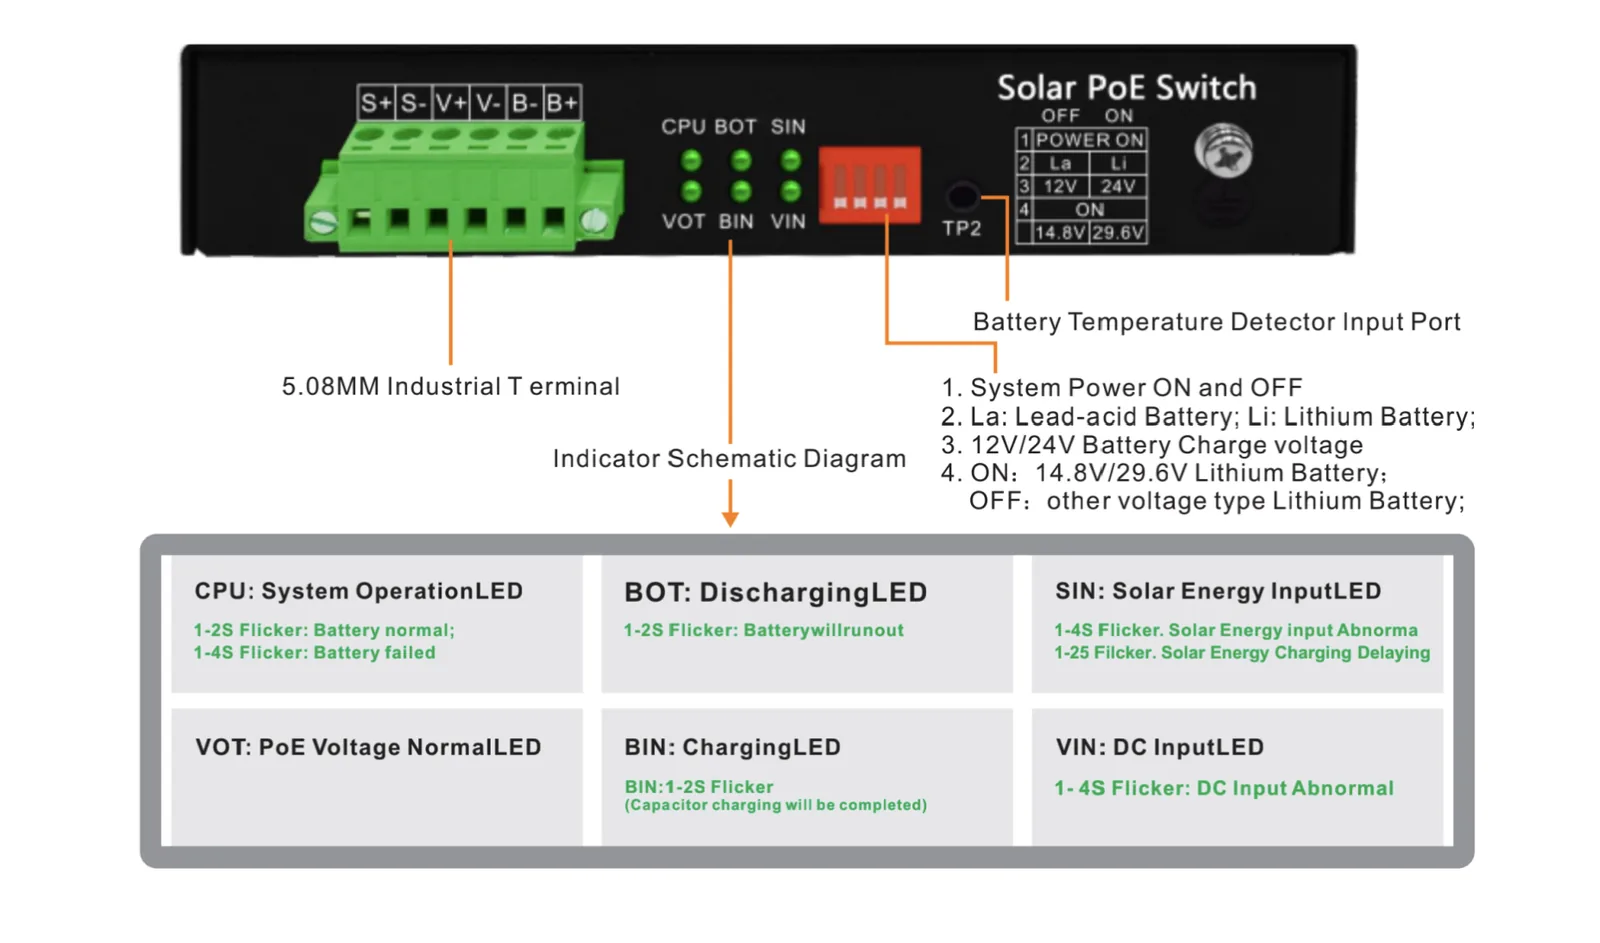Screen dimensions: 1600x943
Task: Click the Li cell in table
Action: coord(1118,163)
